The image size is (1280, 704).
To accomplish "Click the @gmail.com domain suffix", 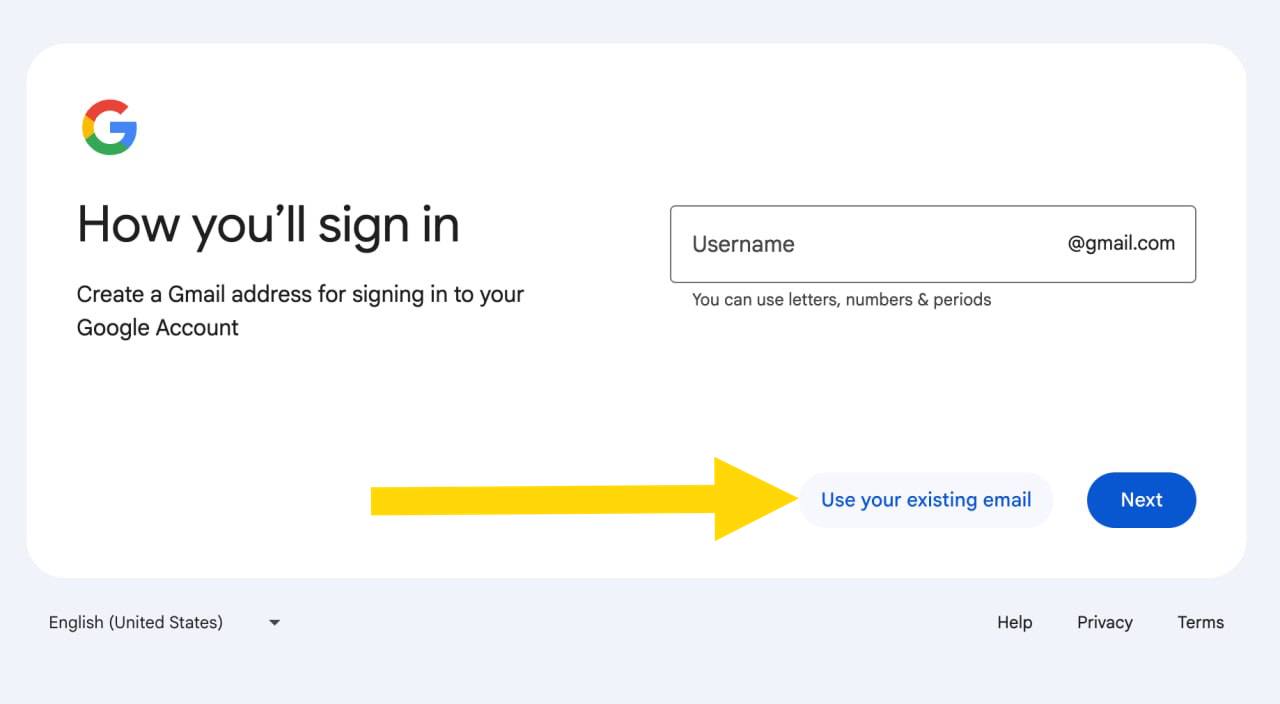I will pyautogui.click(x=1120, y=243).
